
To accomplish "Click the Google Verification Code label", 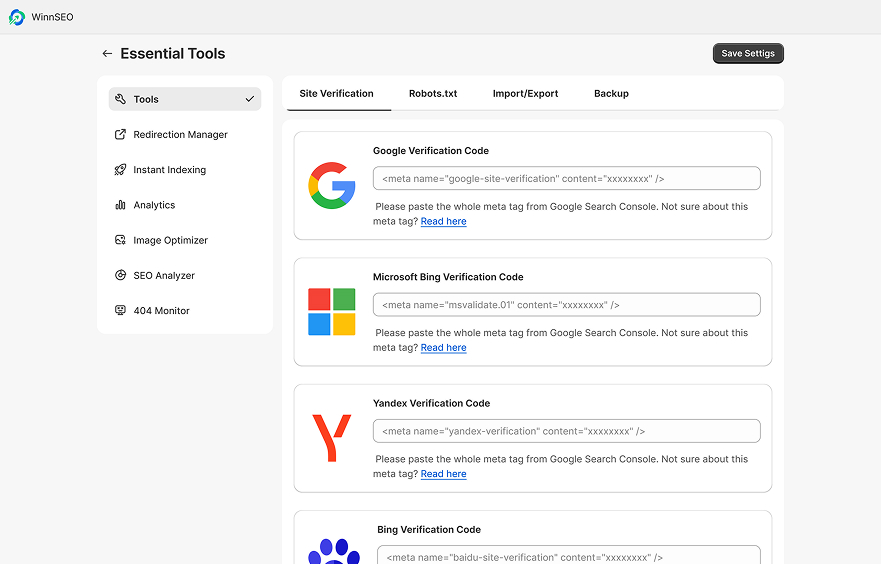I will [x=431, y=151].
